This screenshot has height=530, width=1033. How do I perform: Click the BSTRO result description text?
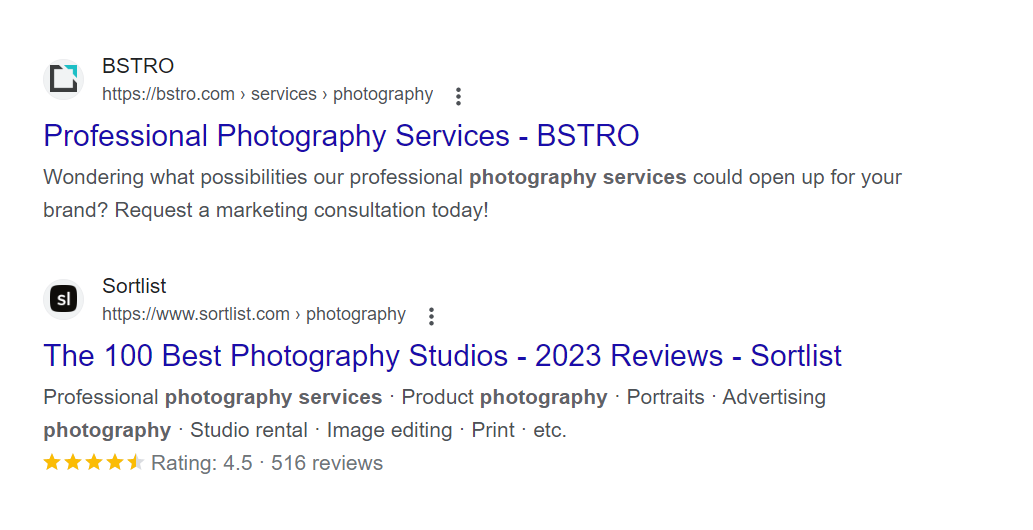(x=472, y=178)
